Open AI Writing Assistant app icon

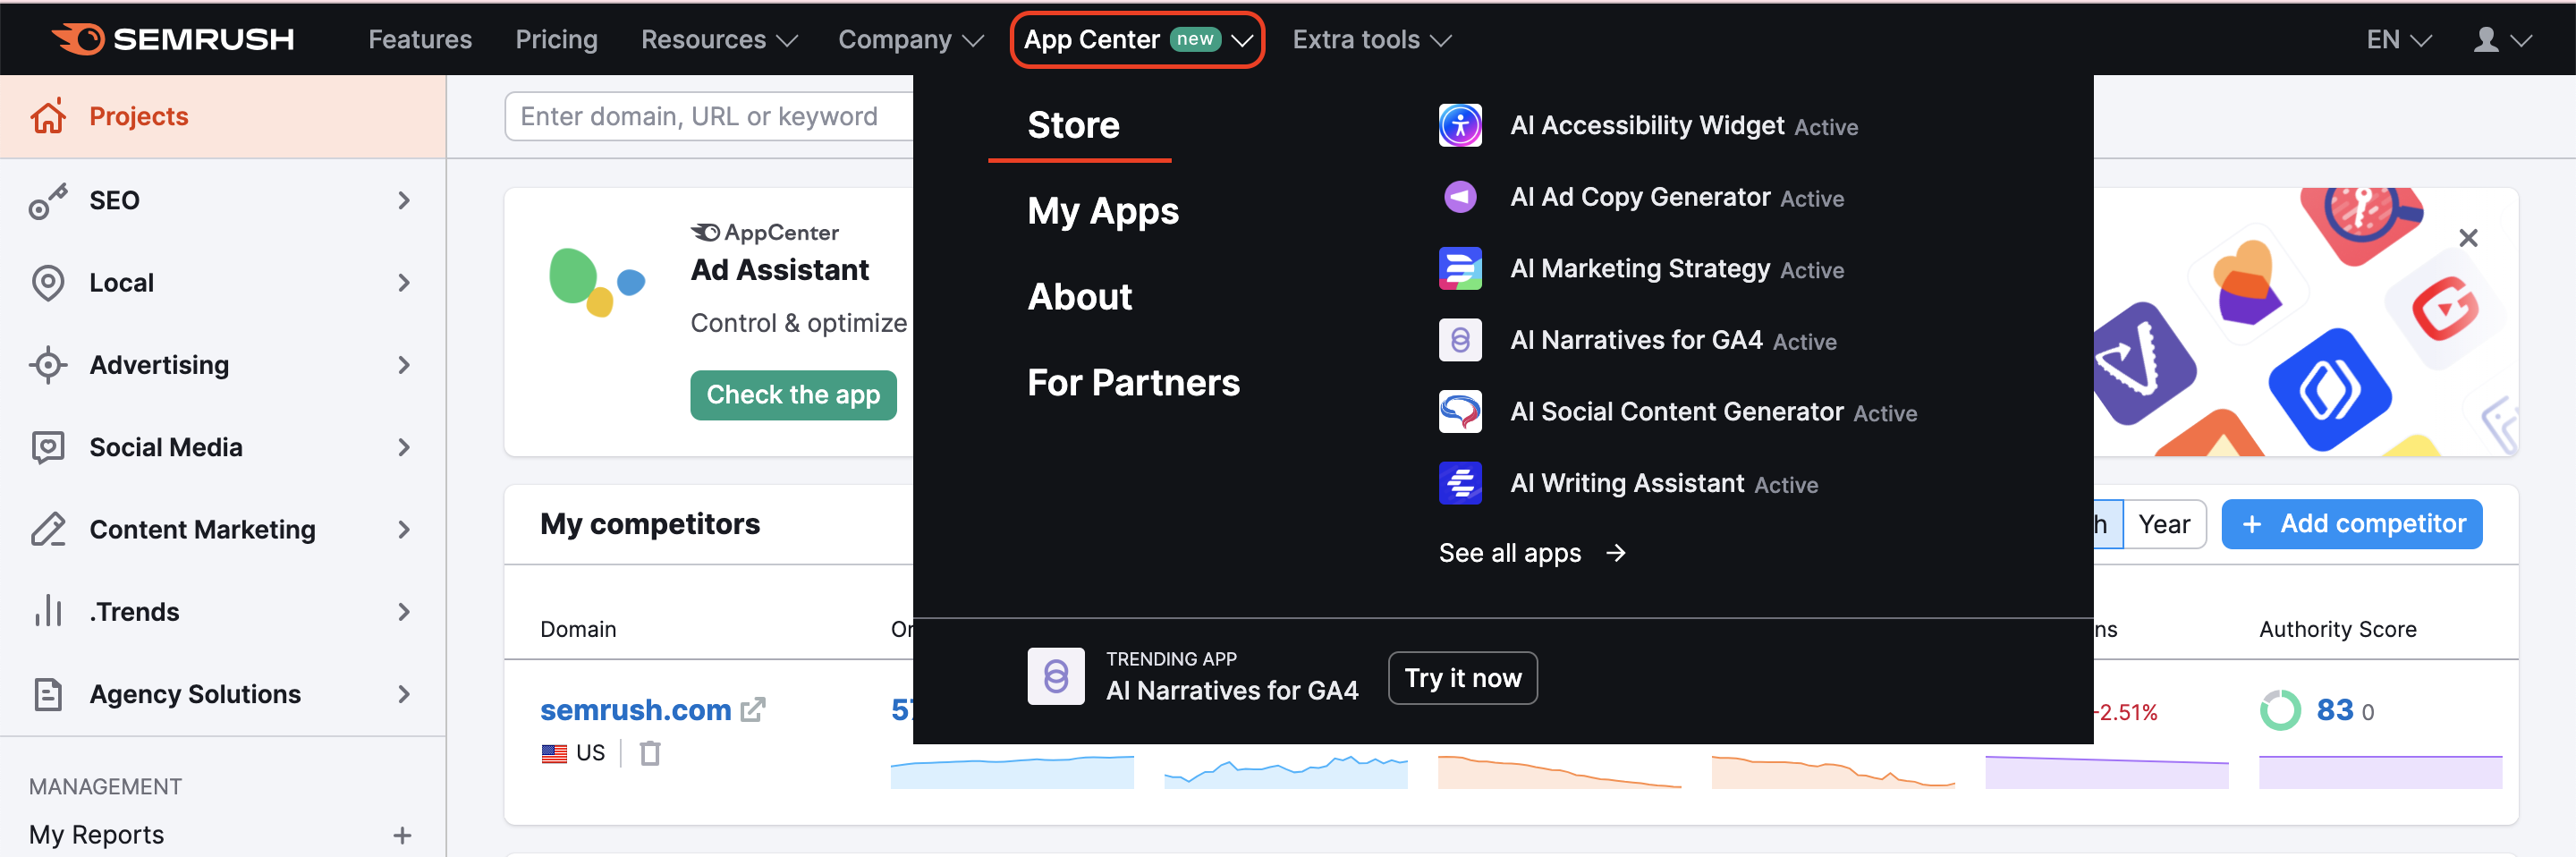click(1460, 483)
